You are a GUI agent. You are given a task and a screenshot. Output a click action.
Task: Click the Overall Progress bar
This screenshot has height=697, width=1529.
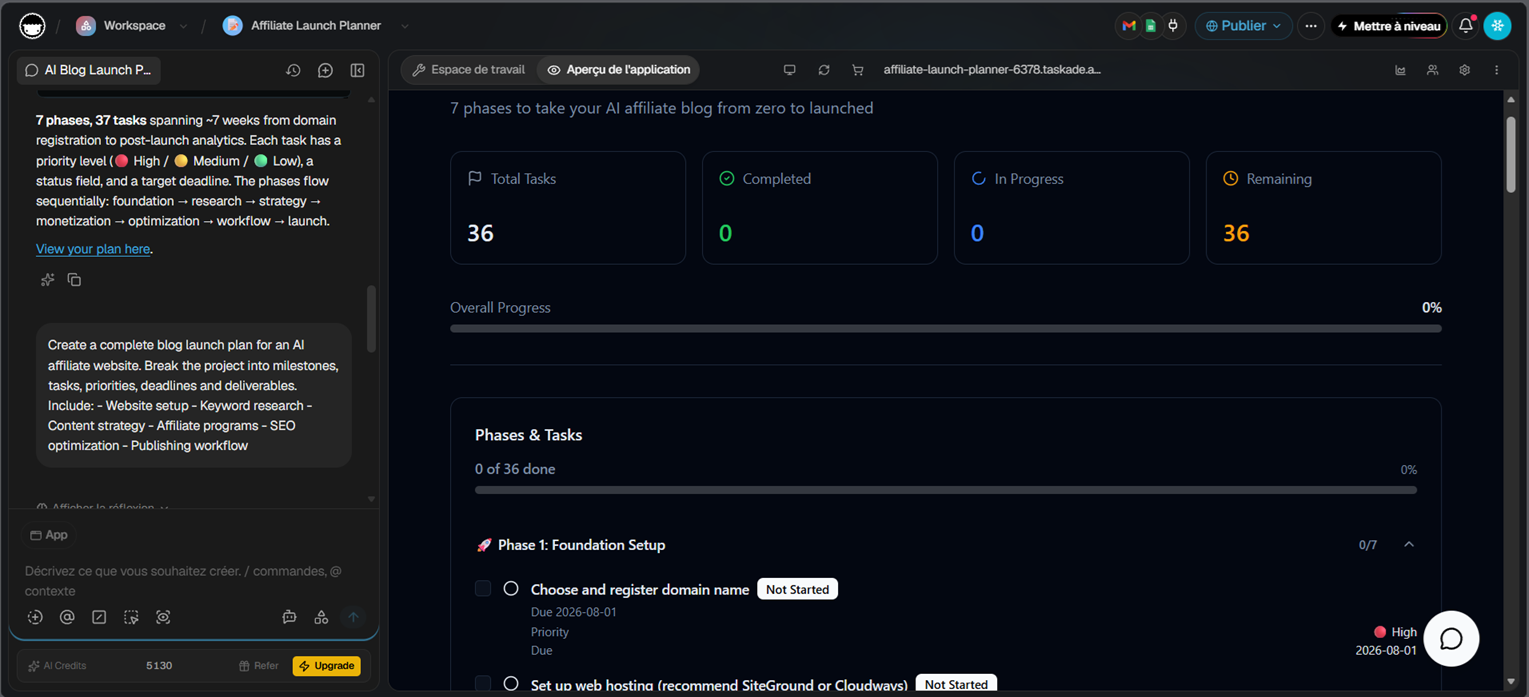946,328
